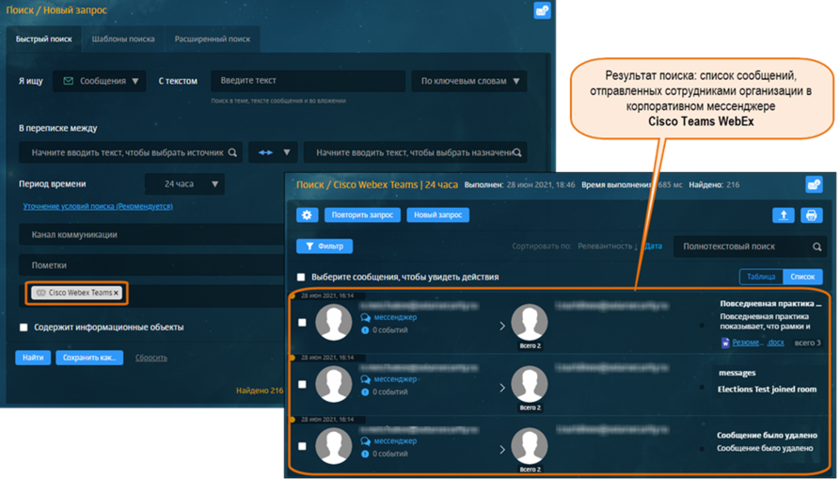Click the magnifier icon in source field
The height and width of the screenshot is (479, 840).
(x=232, y=153)
